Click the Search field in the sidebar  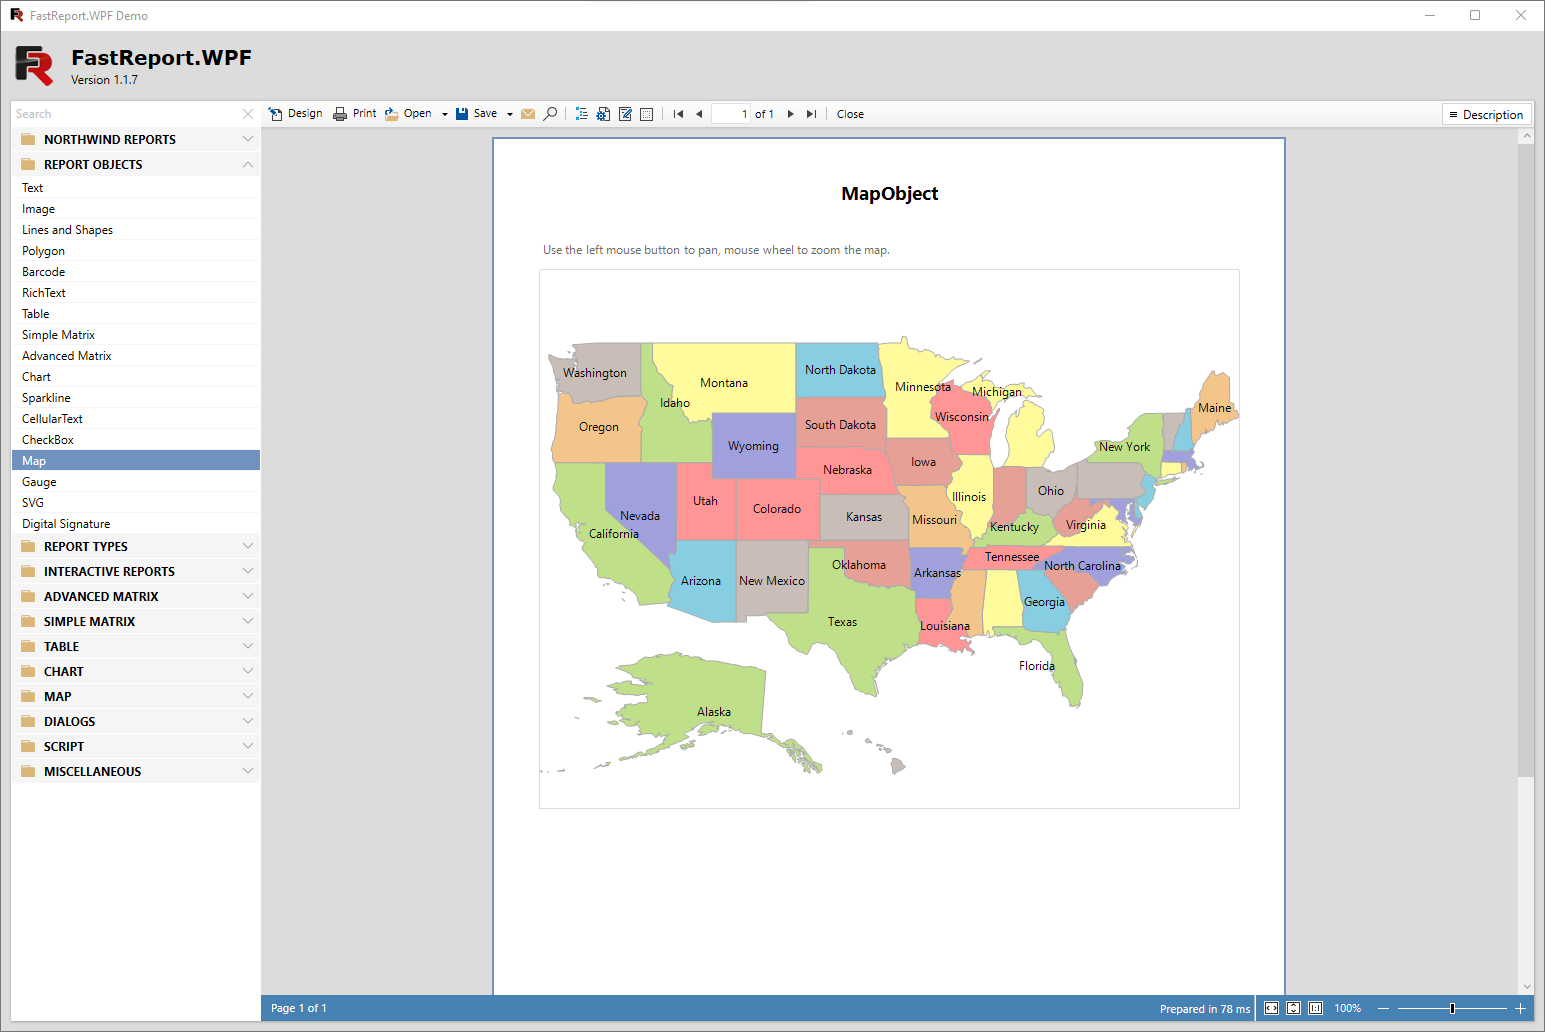125,114
